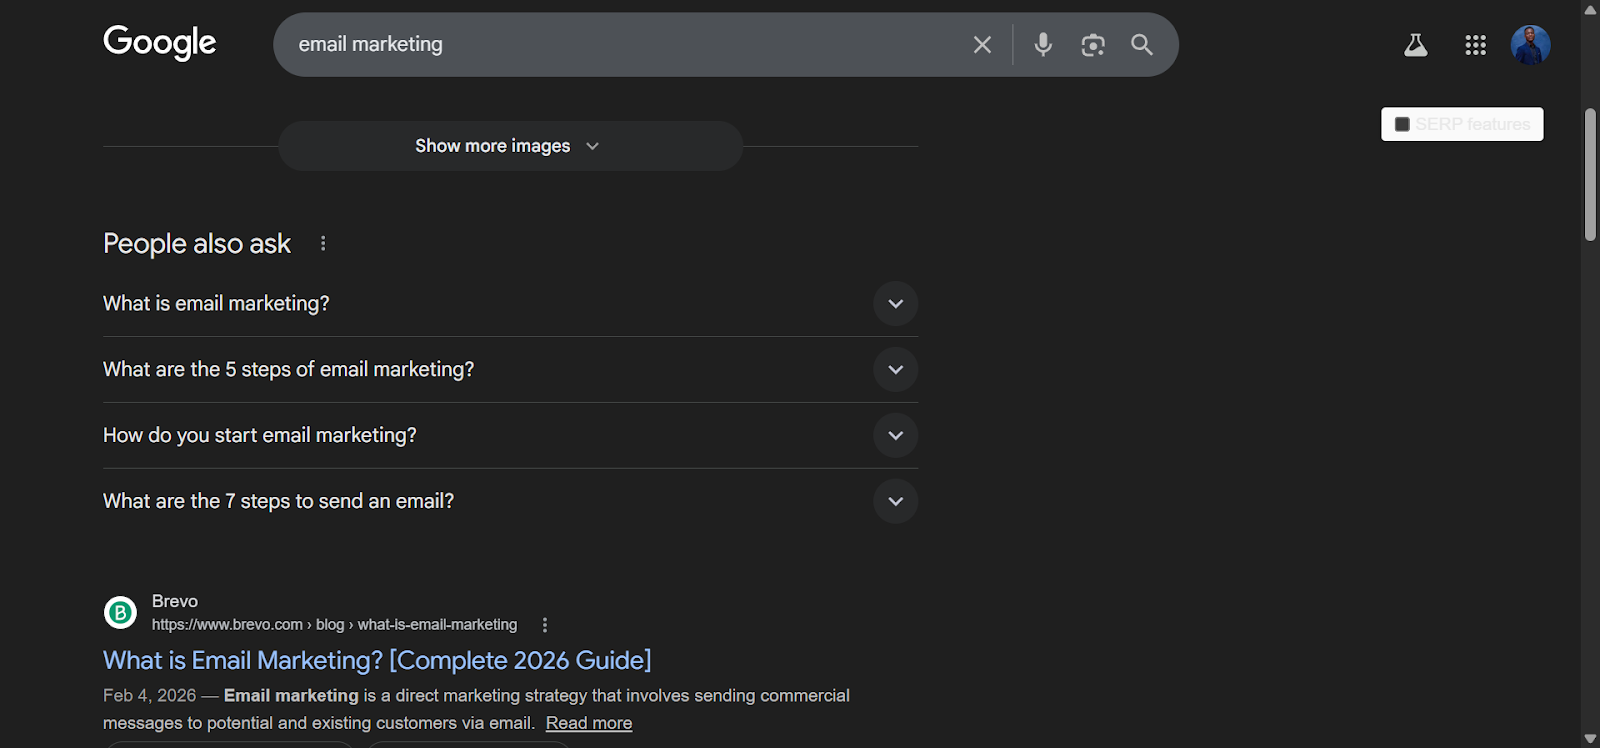Expand 'How do you start email marketing?' question

point(895,435)
